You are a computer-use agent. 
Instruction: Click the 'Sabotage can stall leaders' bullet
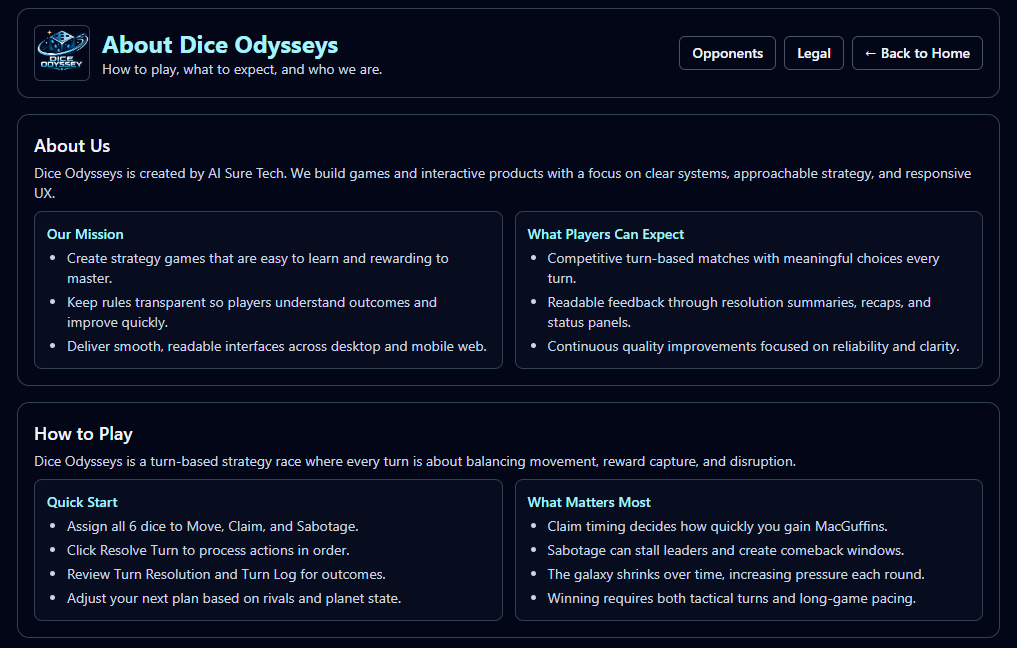(x=725, y=550)
